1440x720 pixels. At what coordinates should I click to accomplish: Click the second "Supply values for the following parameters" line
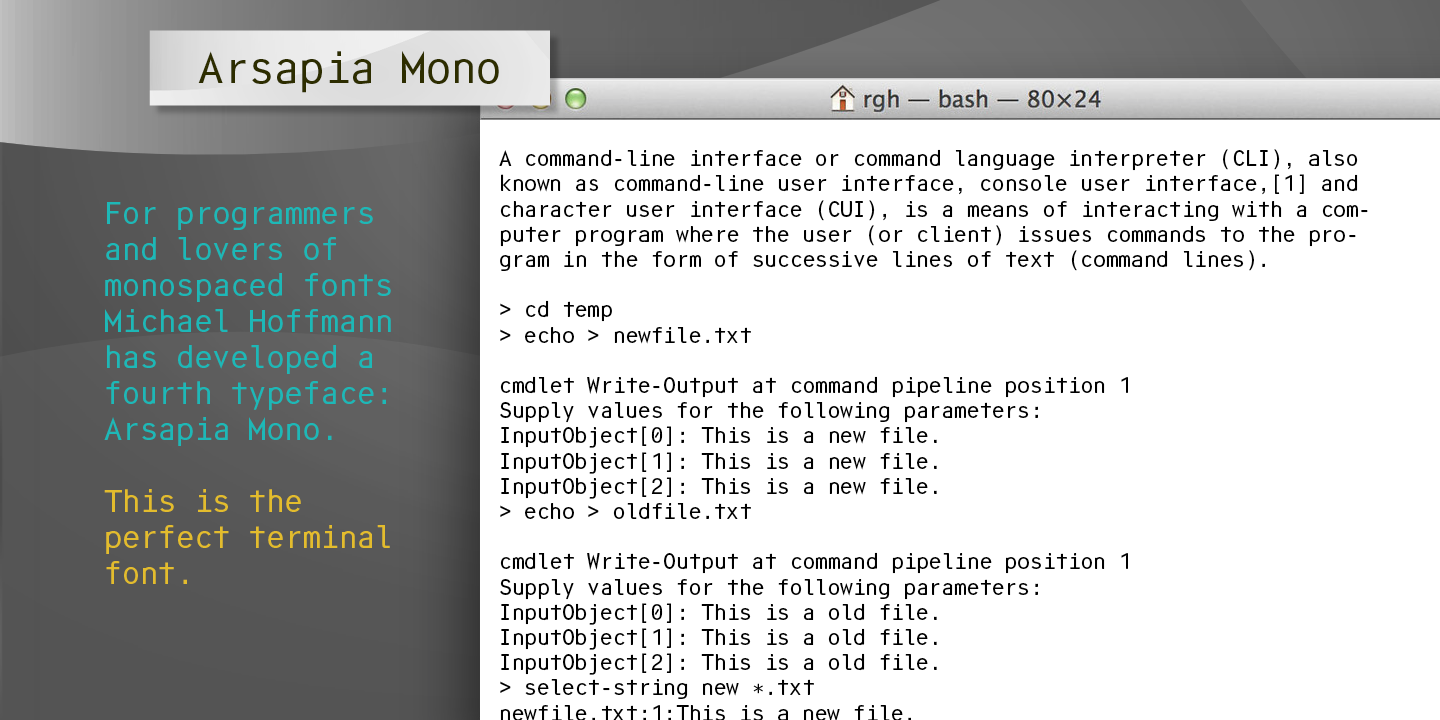770,587
